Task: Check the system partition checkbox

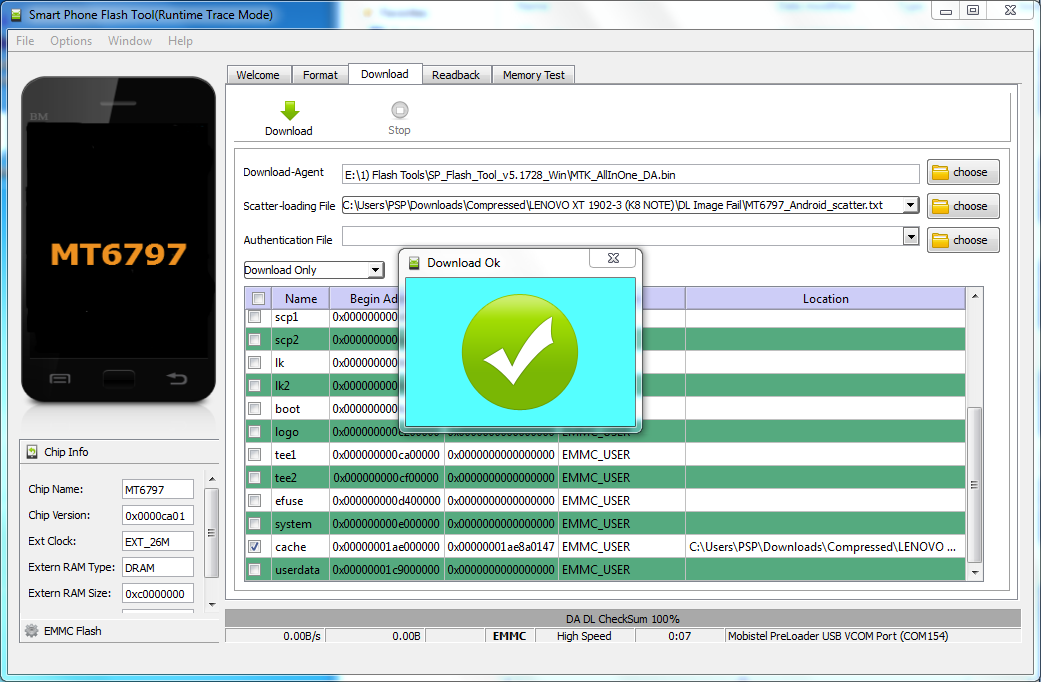Action: click(x=254, y=524)
